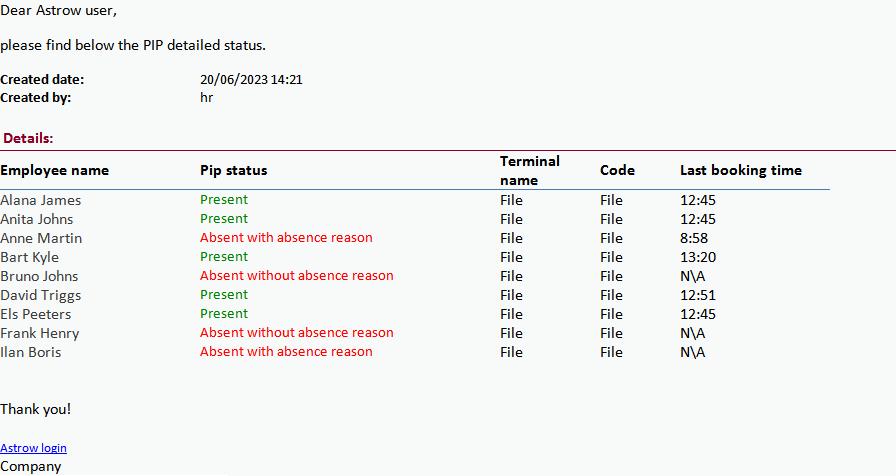896x476 pixels.
Task: Select the Terminal name column header
Action: 529,170
